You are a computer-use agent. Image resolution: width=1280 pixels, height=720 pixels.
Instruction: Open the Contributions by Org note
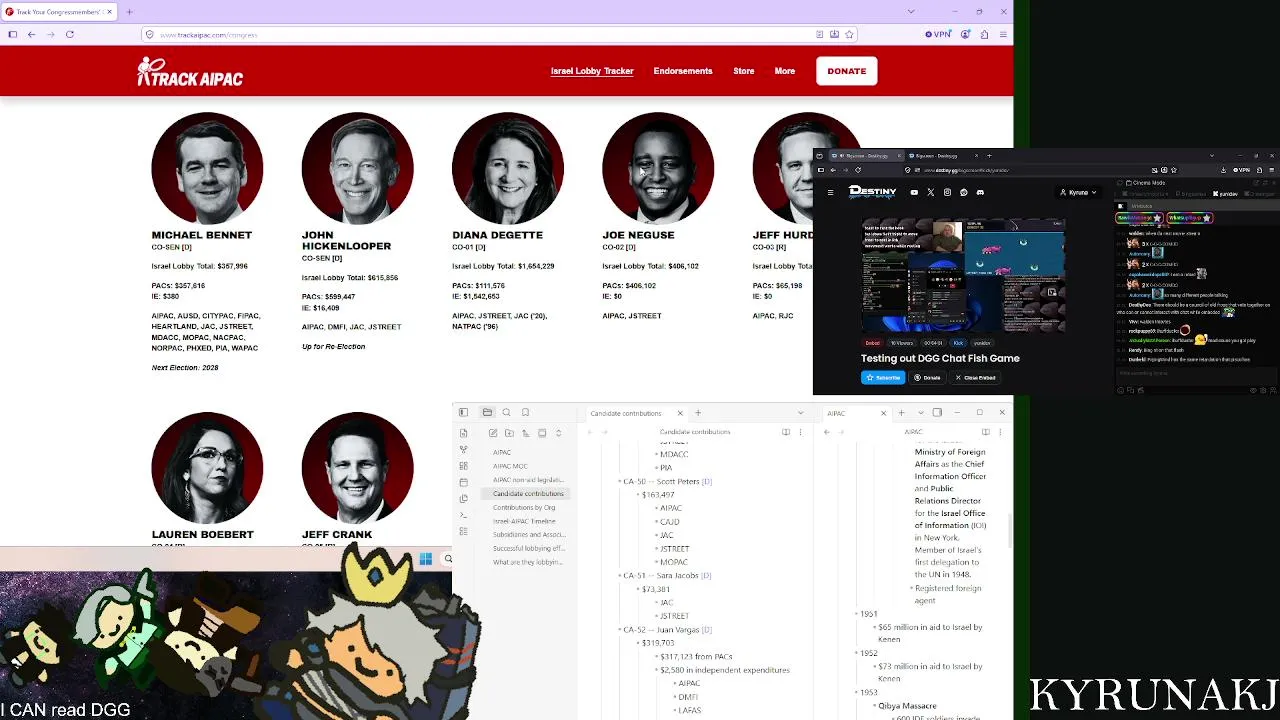(x=524, y=507)
